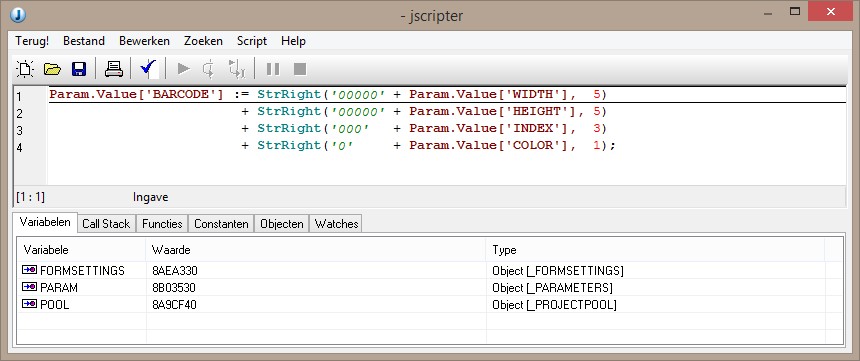Sort by the Type column header

click(x=655, y=250)
